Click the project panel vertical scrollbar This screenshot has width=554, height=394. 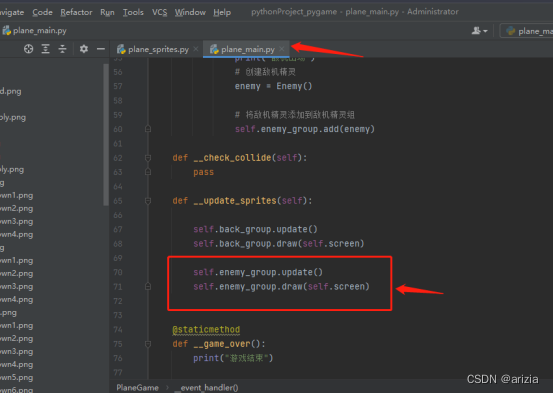tap(106, 134)
